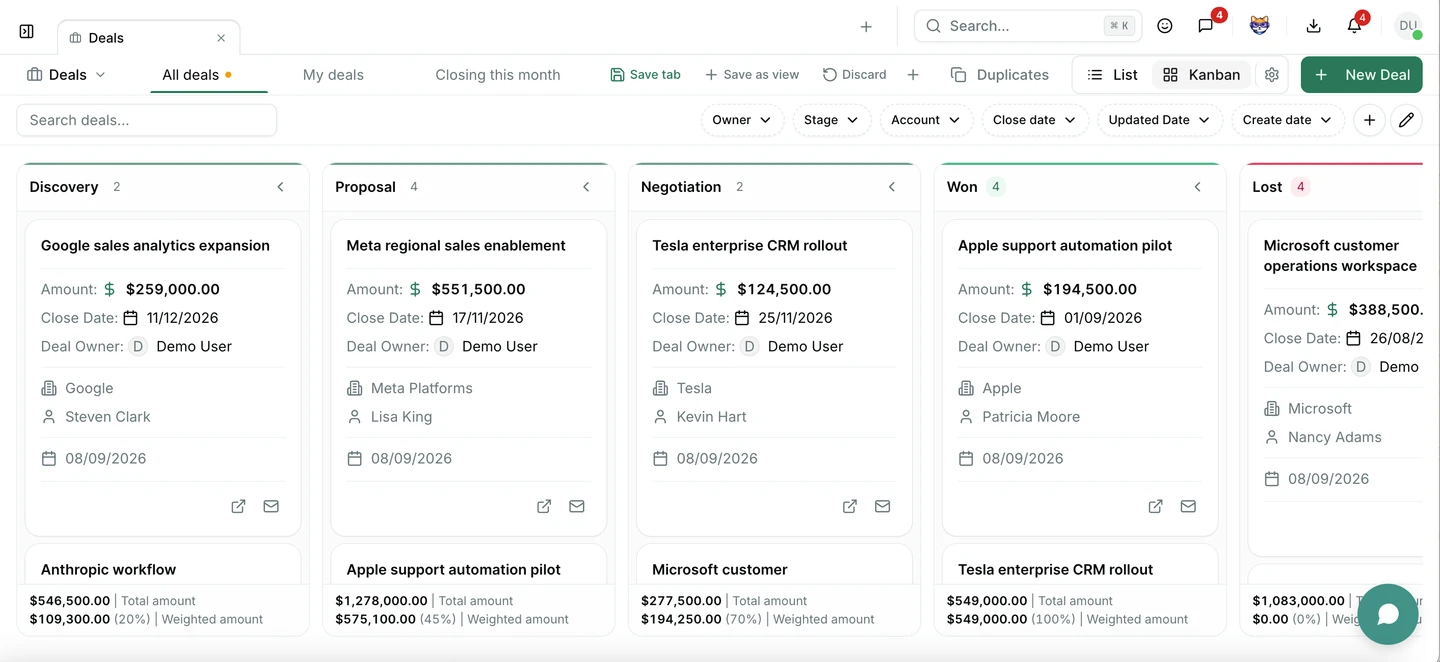Open the Duplicates view
The height and width of the screenshot is (662, 1440).
(1000, 75)
